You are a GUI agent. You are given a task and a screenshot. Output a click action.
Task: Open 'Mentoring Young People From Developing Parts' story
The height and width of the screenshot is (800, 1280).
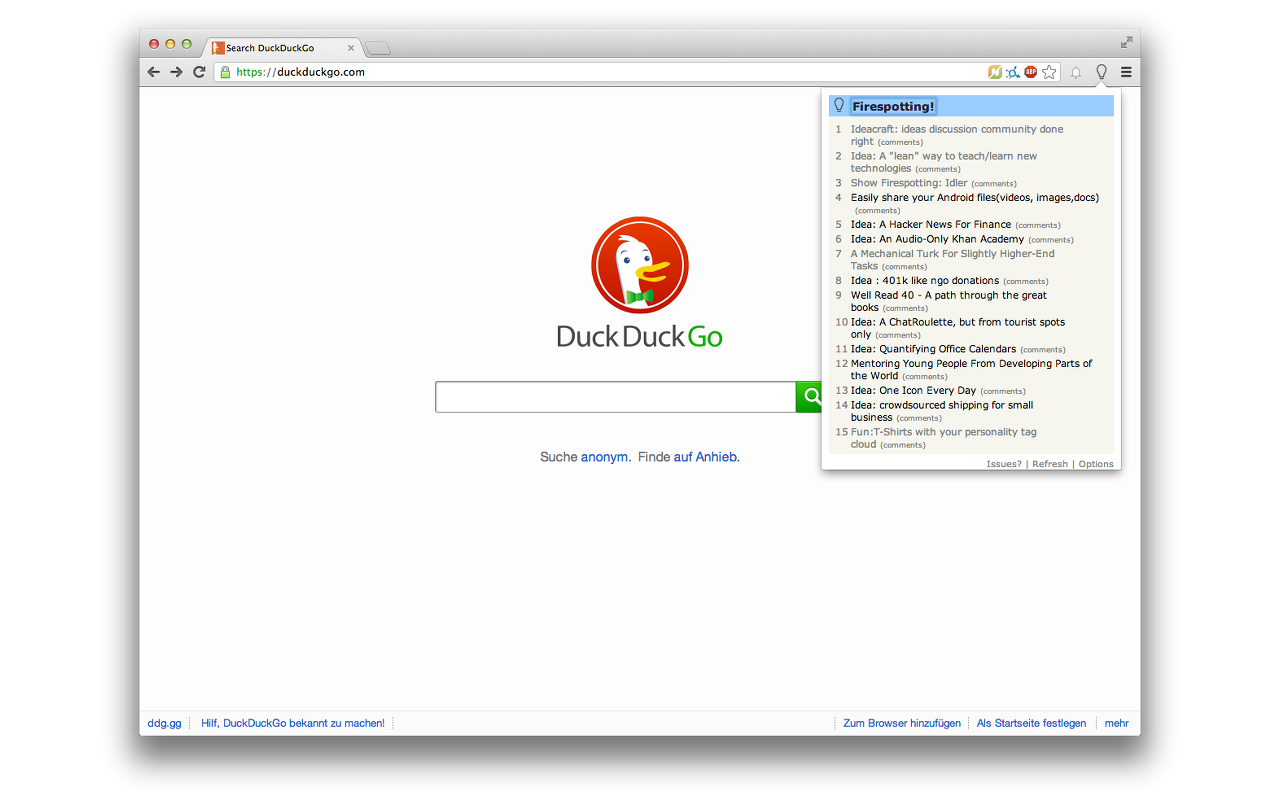[971, 369]
